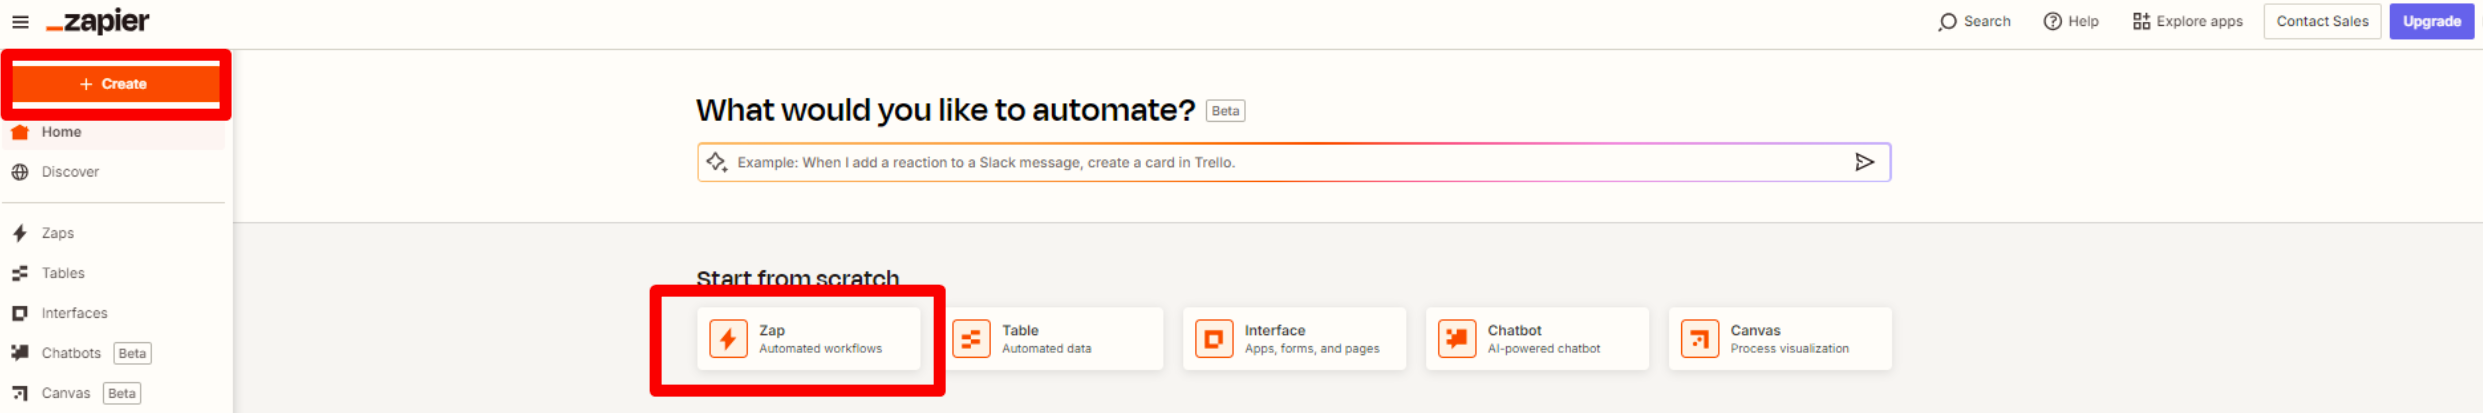The image size is (2483, 413).
Task: Click the Home house icon
Action: point(20,132)
